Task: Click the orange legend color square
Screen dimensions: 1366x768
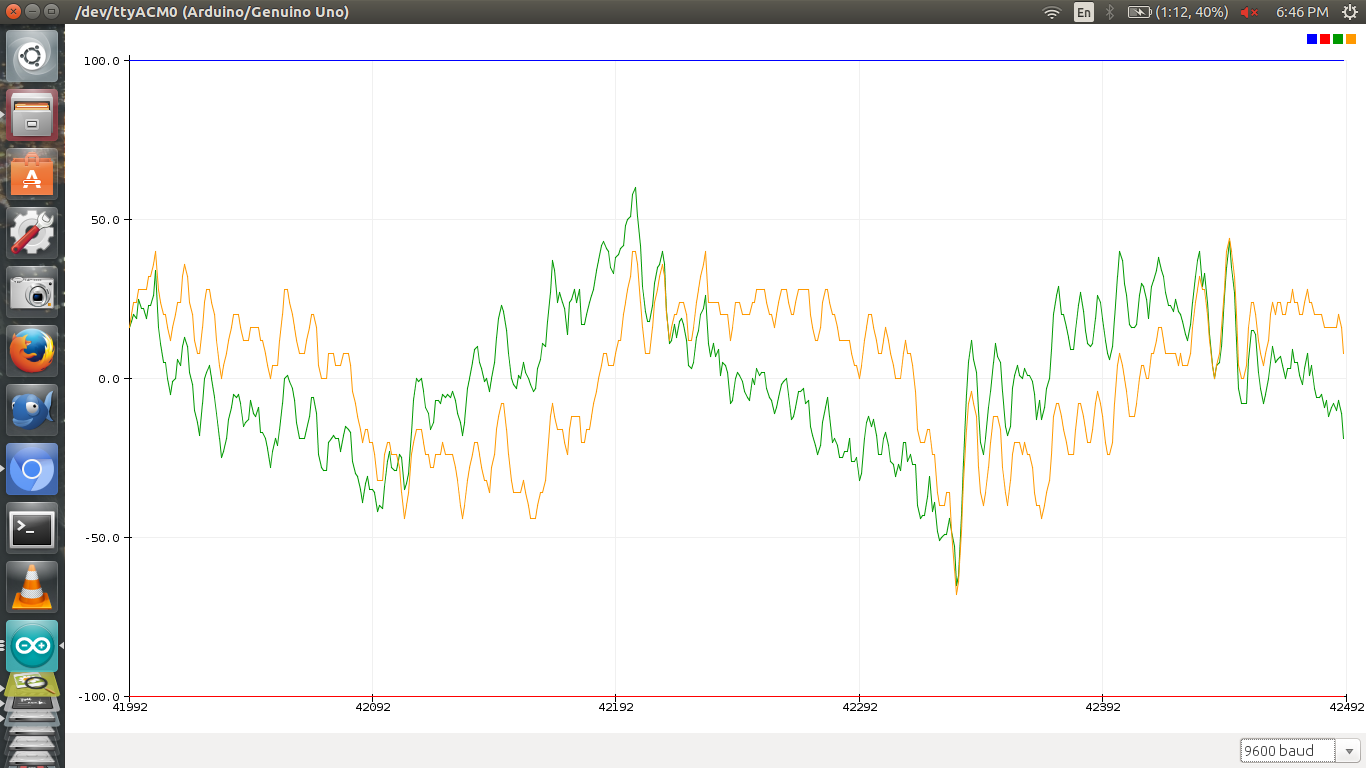Action: [x=1351, y=39]
